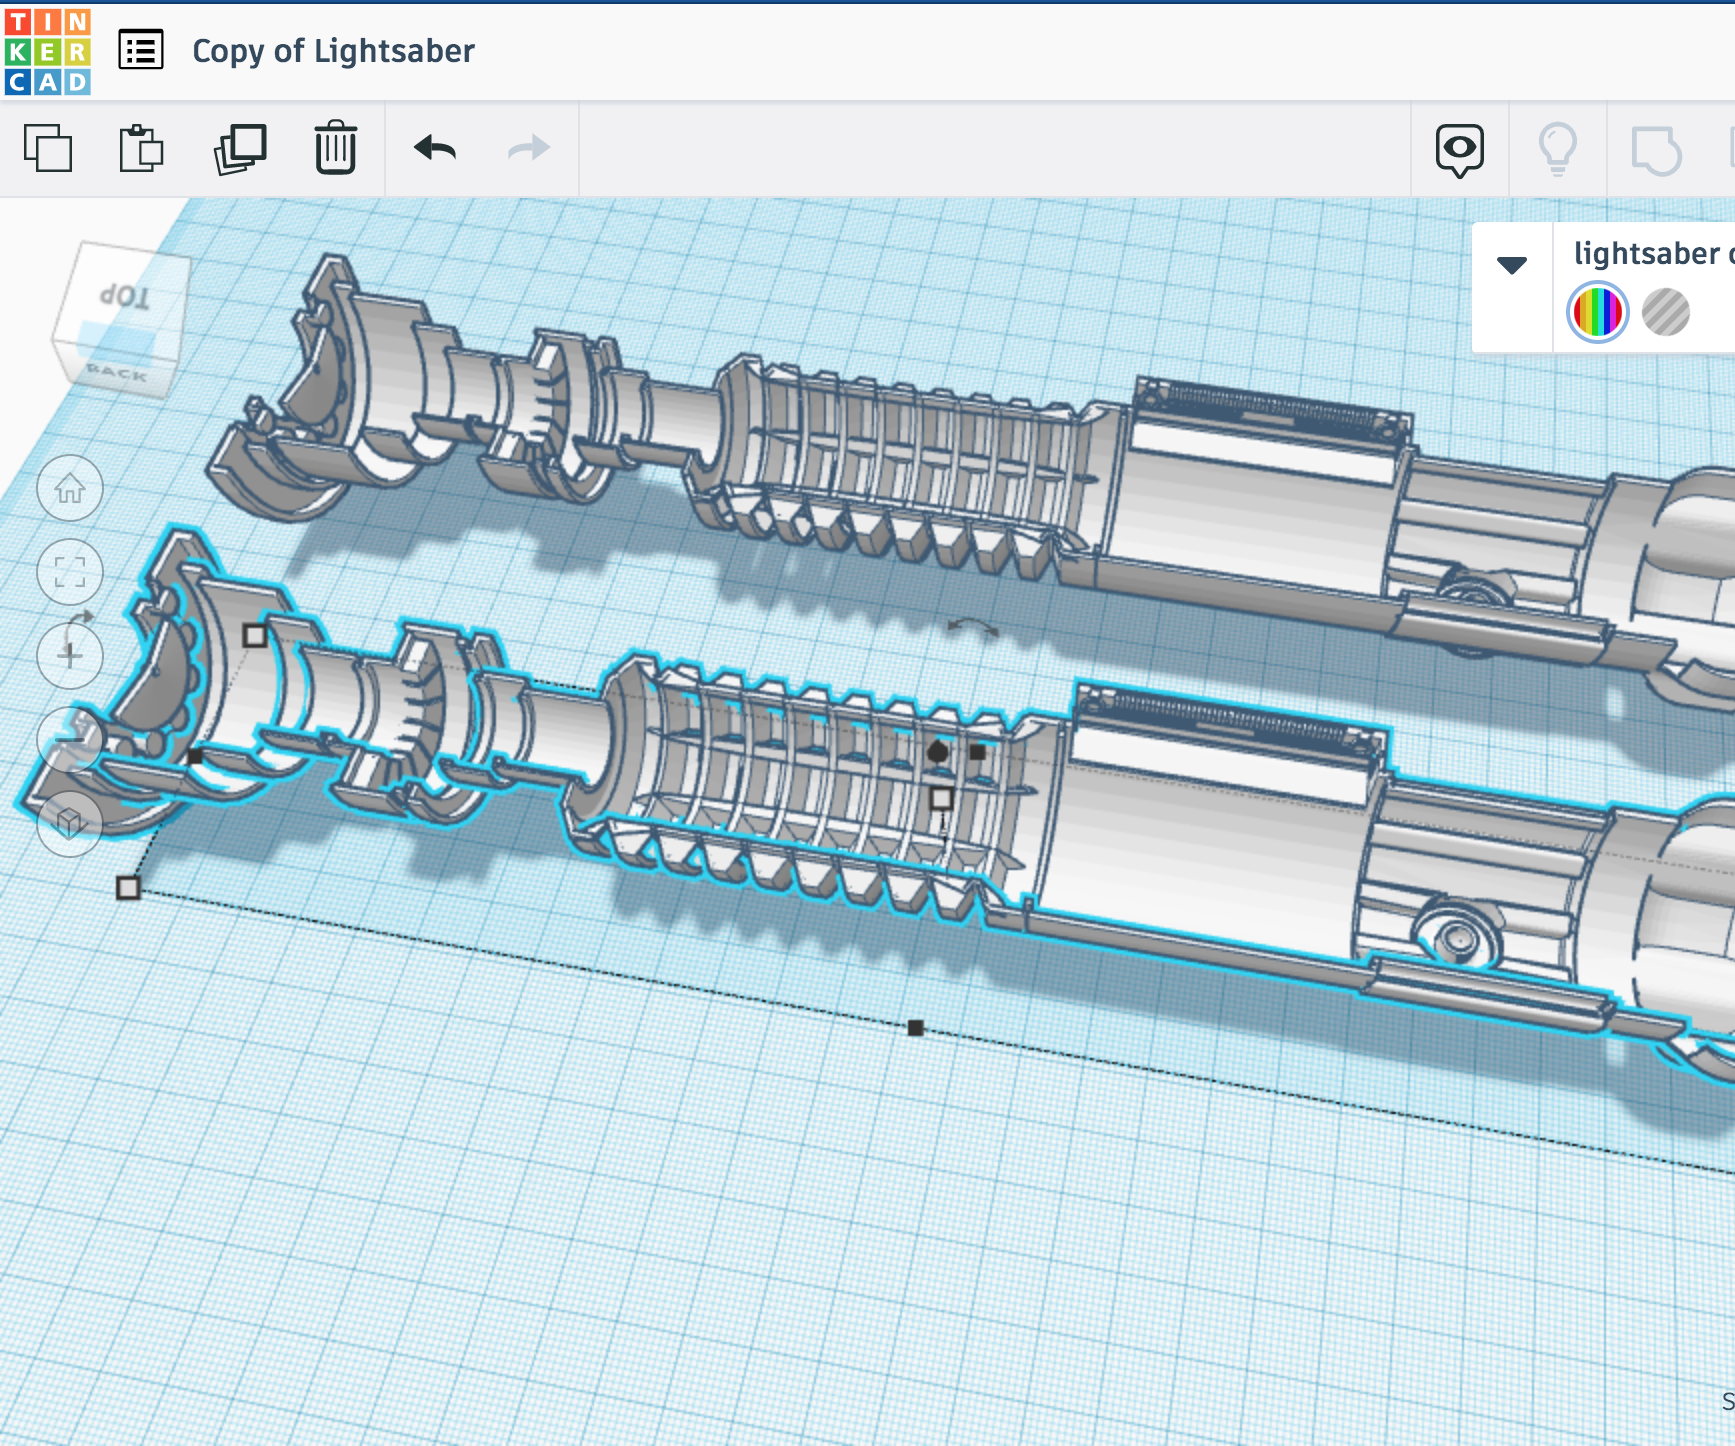Image resolution: width=1735 pixels, height=1446 pixels.
Task: Click the black cone lift handle
Action: (937, 751)
